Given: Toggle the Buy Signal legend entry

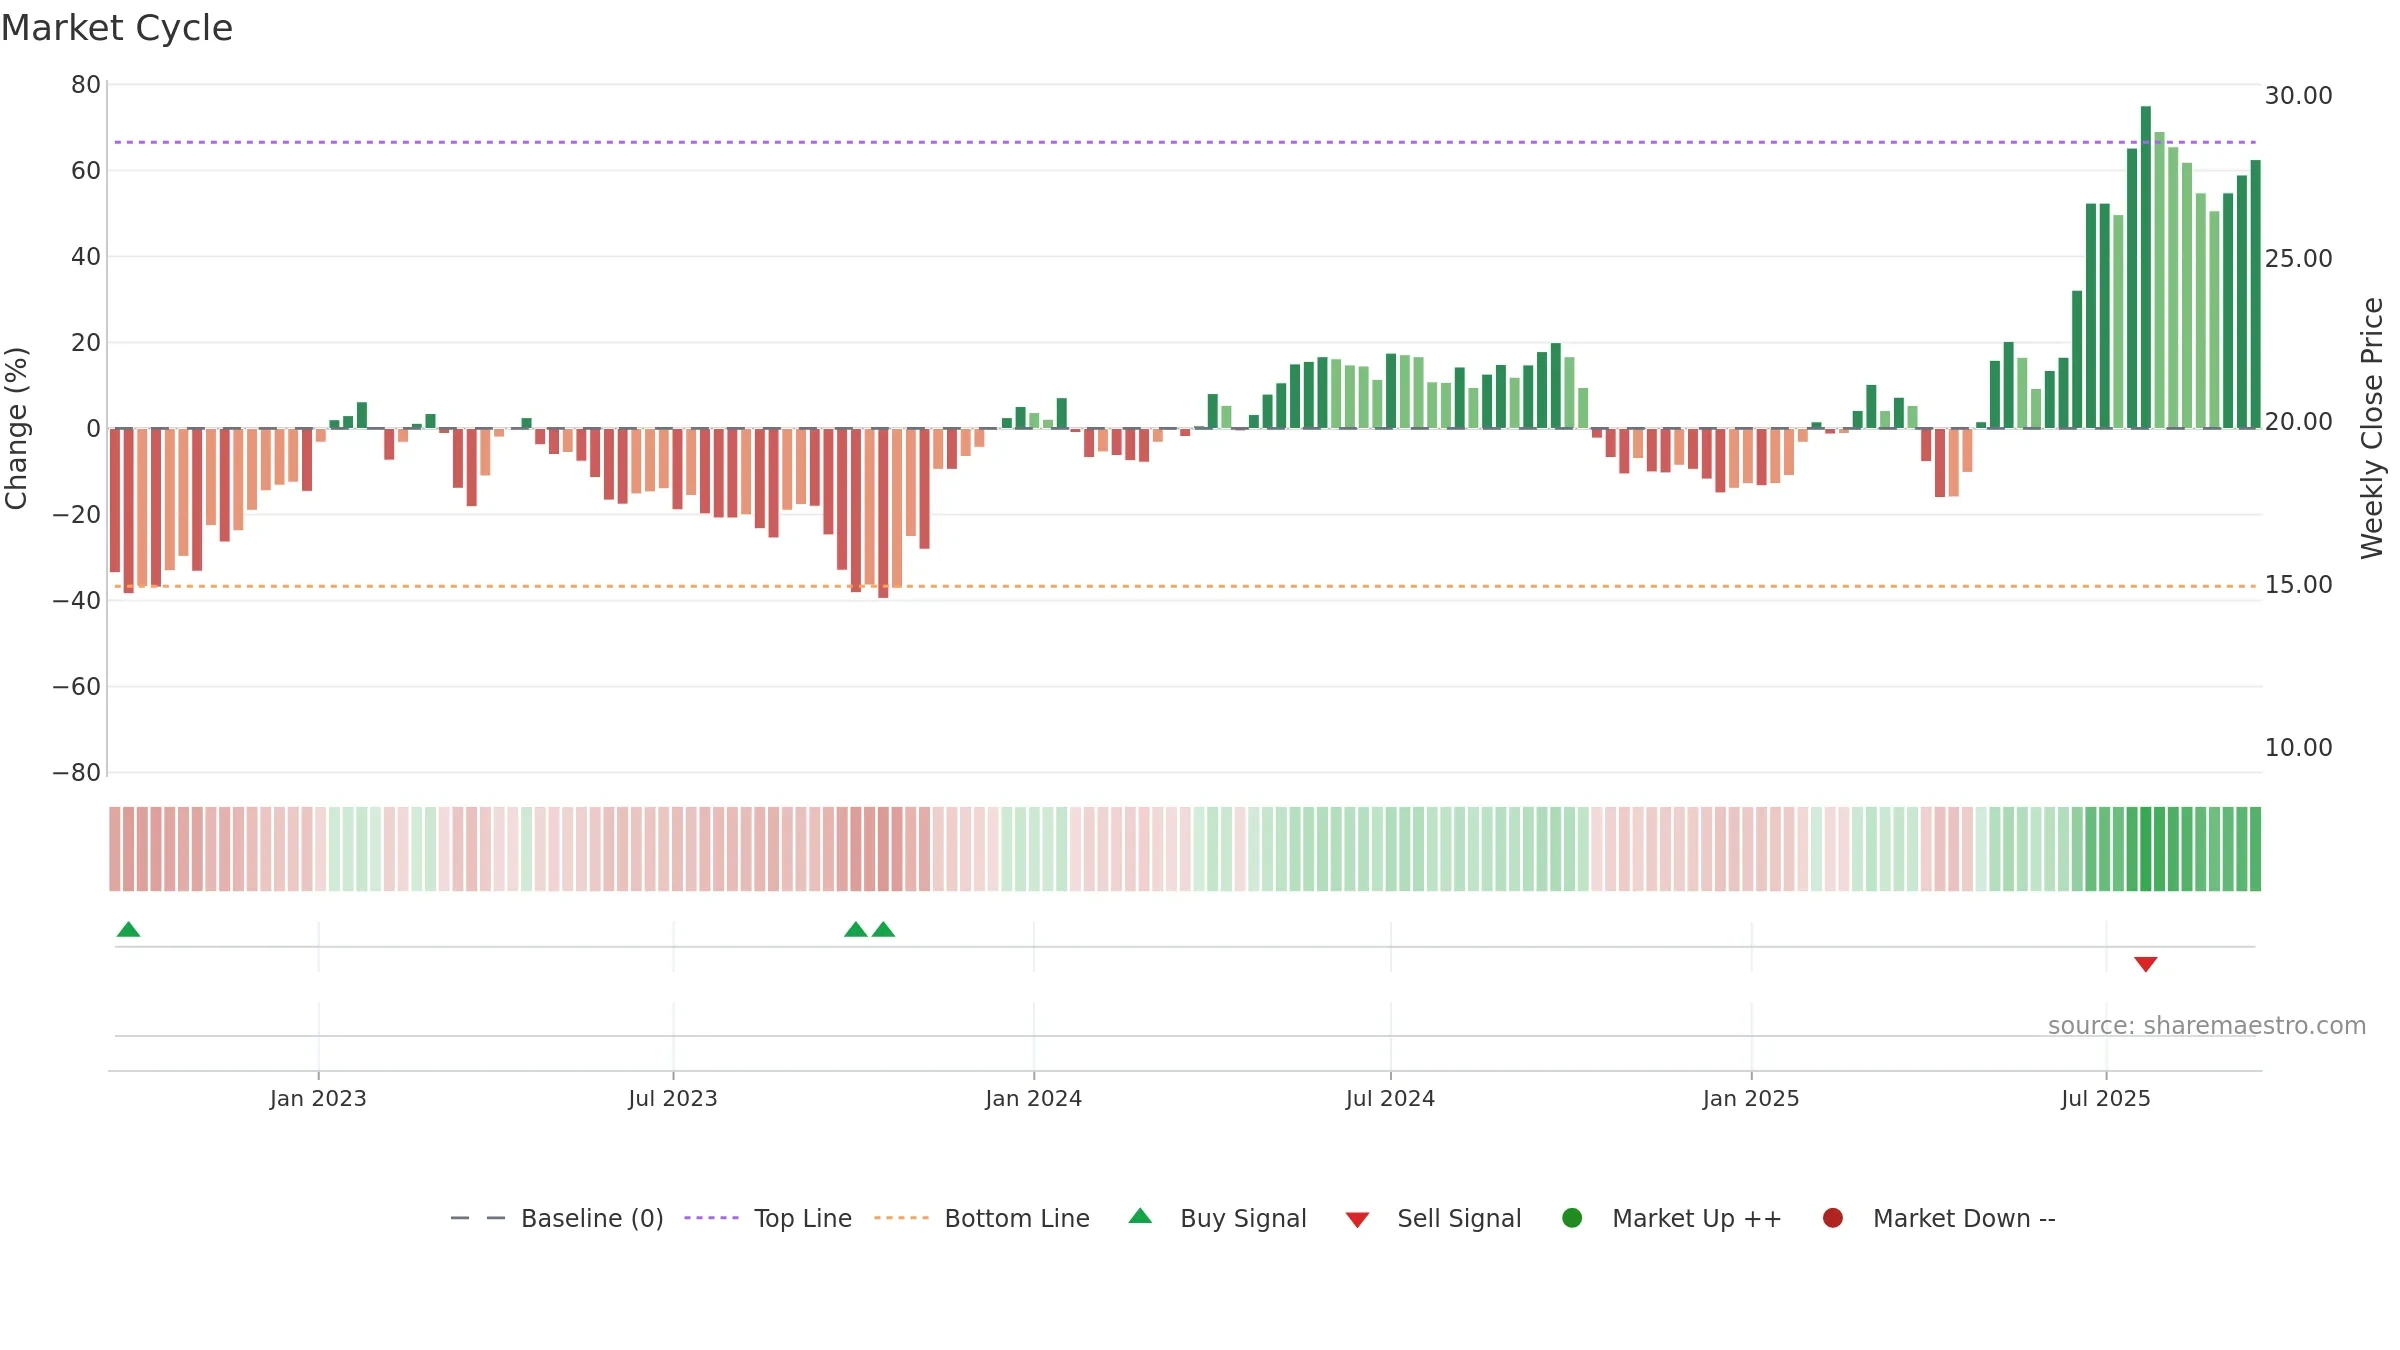Looking at the screenshot, I should coord(1217,1218).
